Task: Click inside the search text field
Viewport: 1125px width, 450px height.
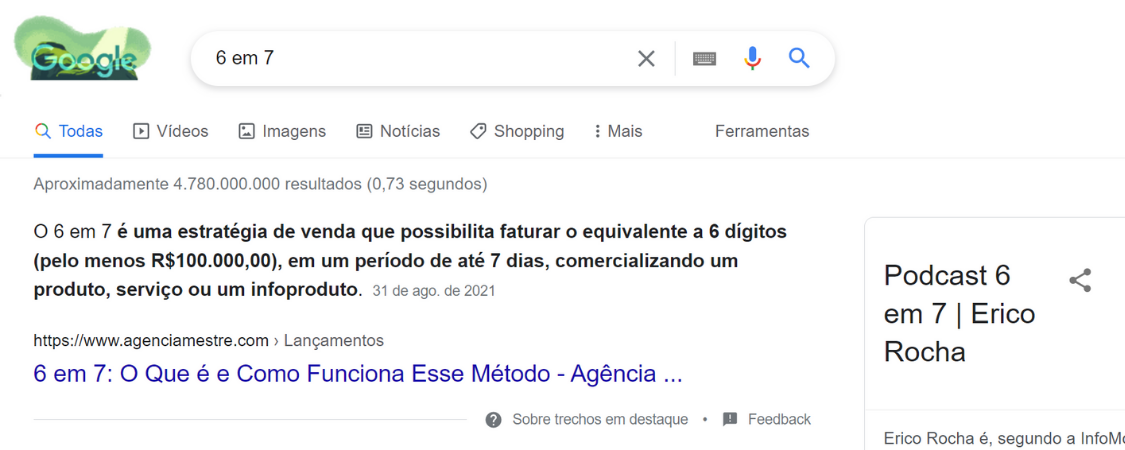Action: click(x=420, y=59)
